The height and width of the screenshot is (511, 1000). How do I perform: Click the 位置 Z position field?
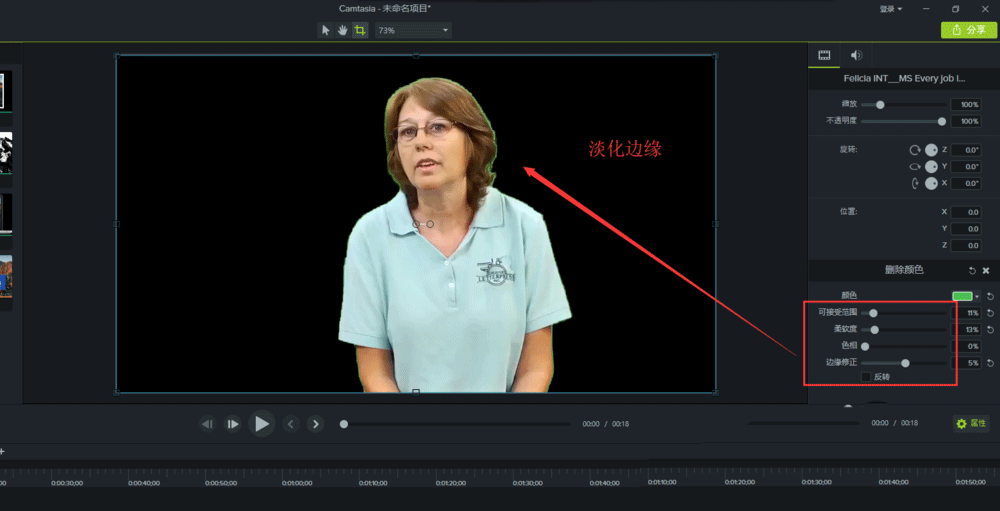click(966, 245)
